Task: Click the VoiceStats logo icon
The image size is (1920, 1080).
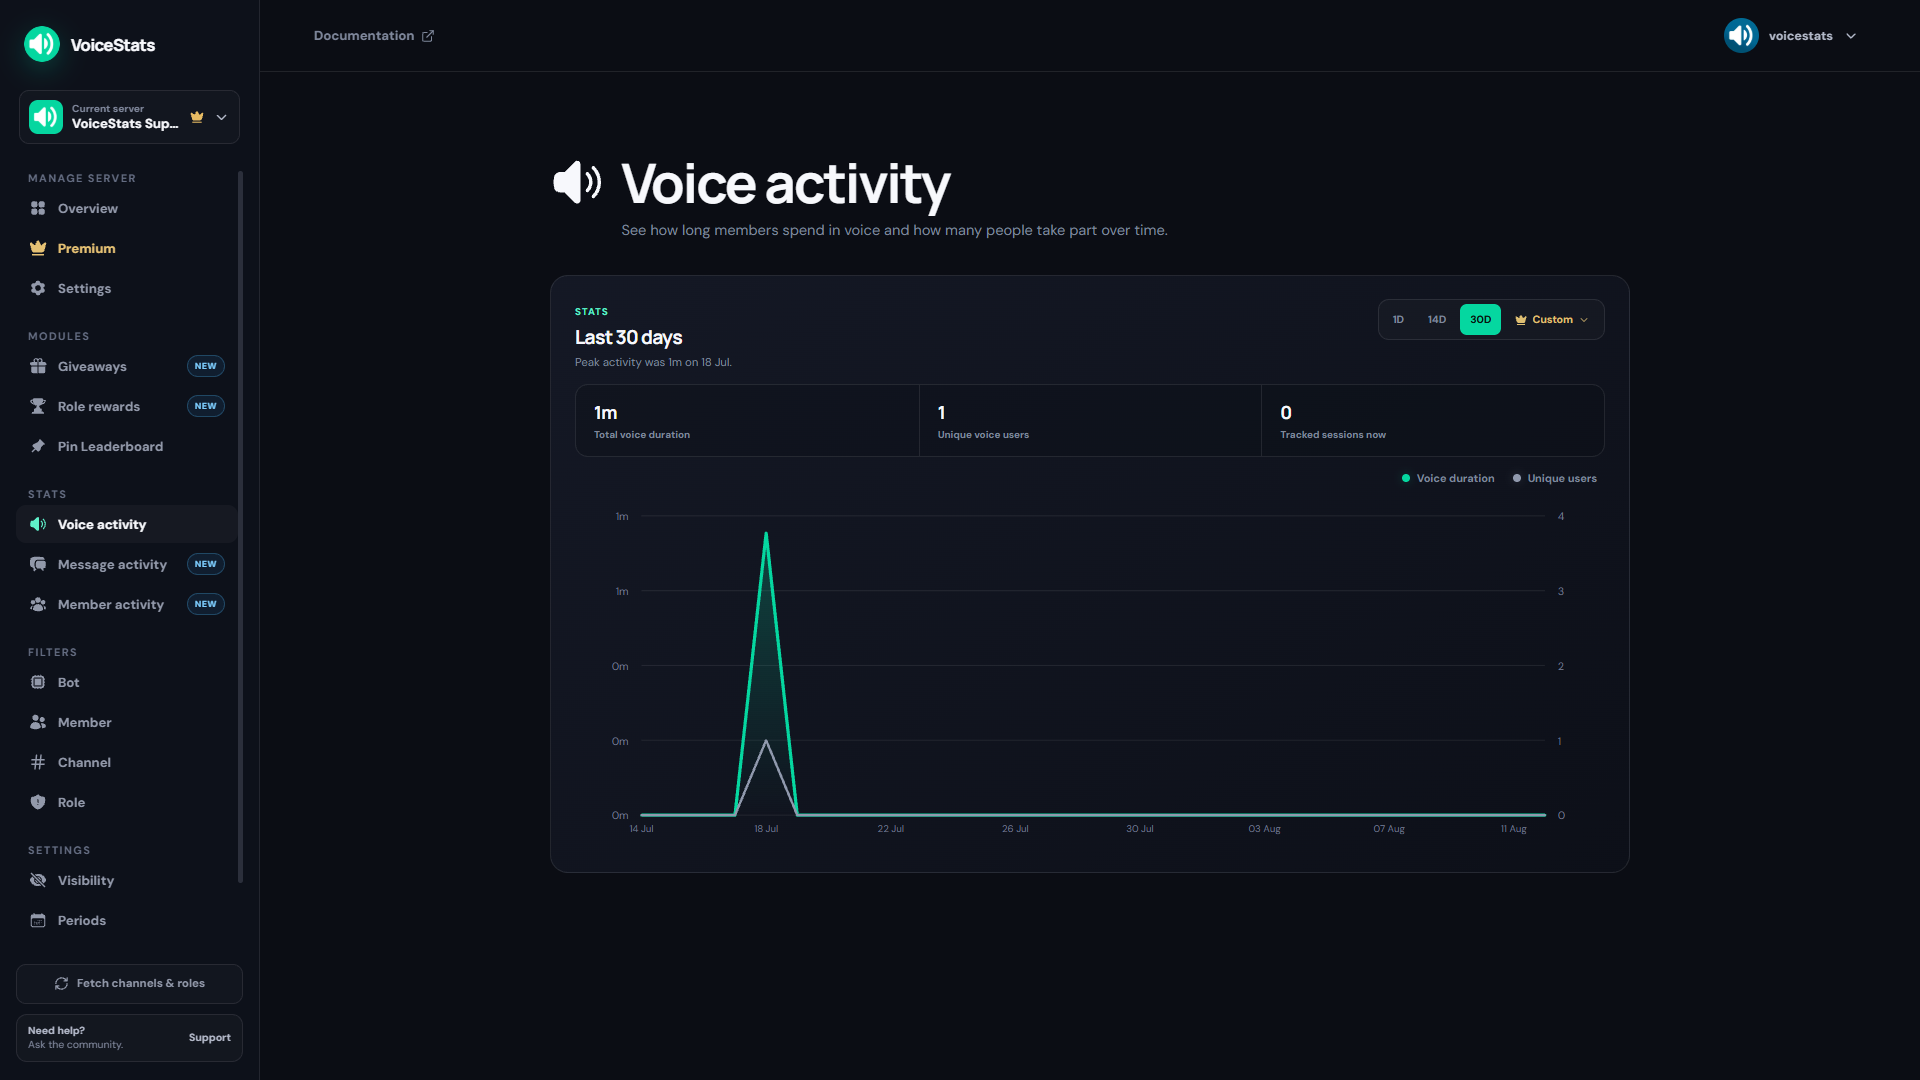Action: 42,44
